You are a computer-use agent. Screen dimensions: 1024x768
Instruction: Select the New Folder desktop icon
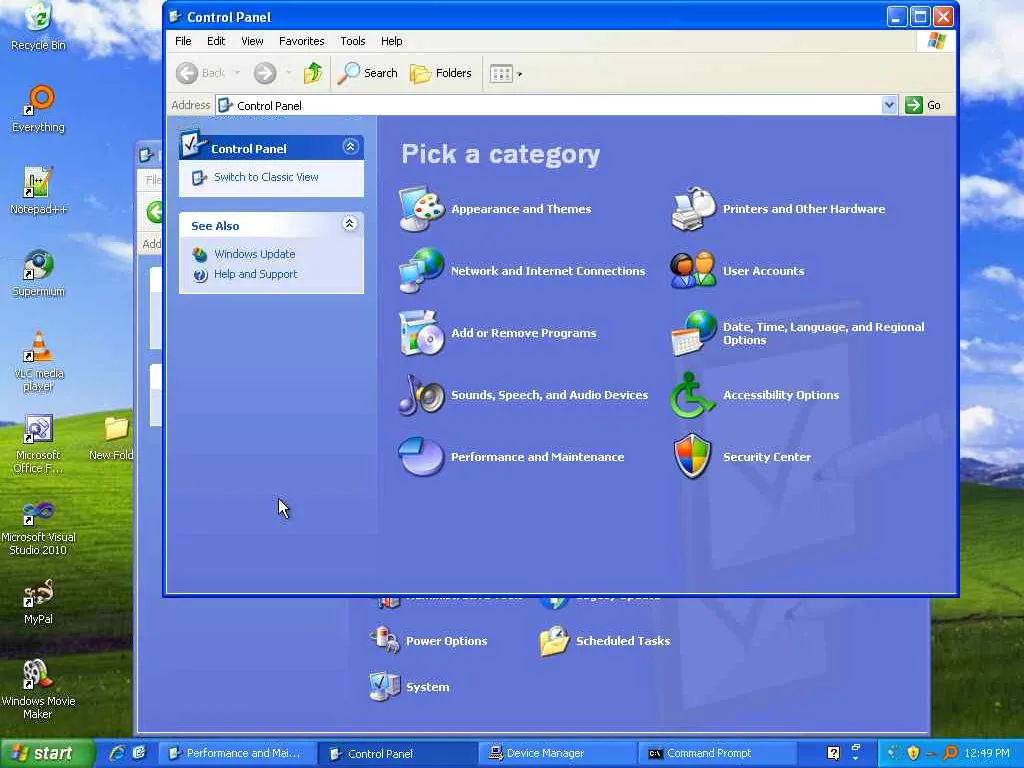tap(112, 438)
